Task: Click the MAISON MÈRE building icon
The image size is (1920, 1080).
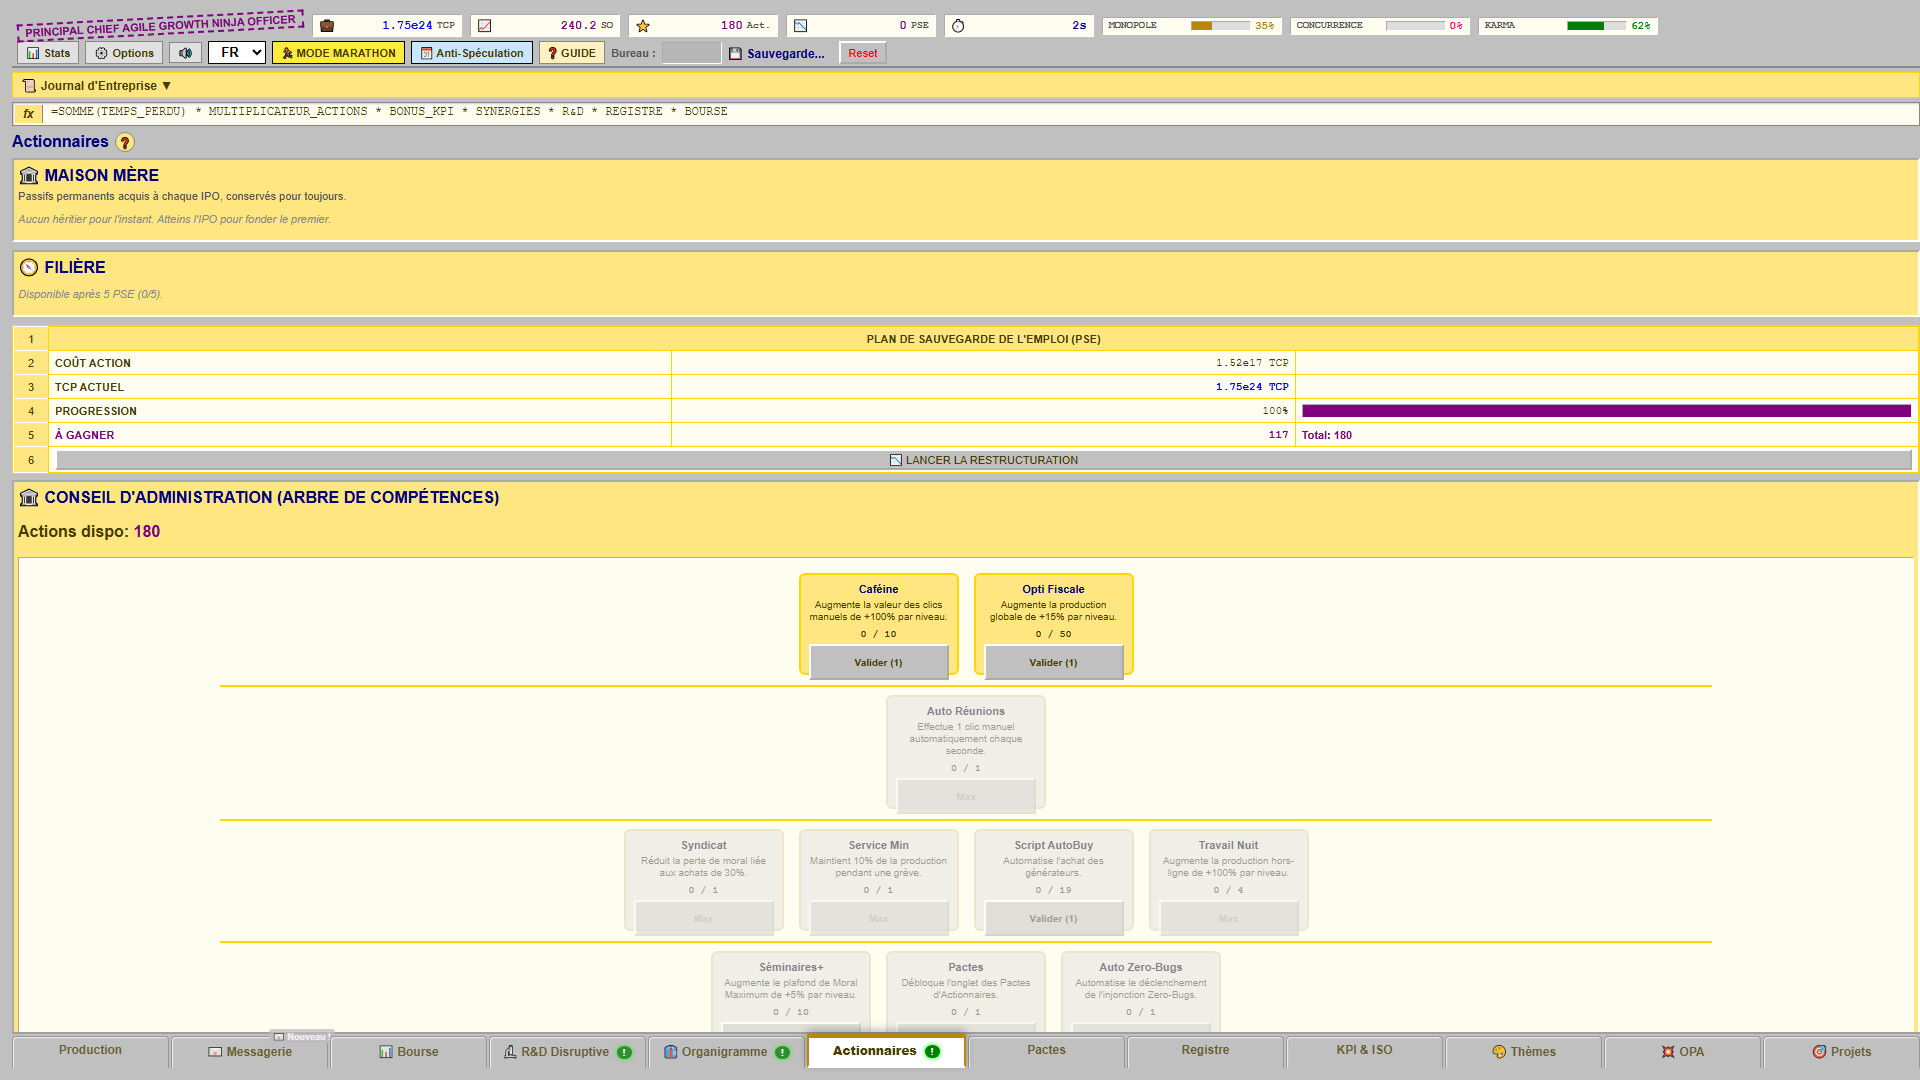Action: tap(29, 176)
